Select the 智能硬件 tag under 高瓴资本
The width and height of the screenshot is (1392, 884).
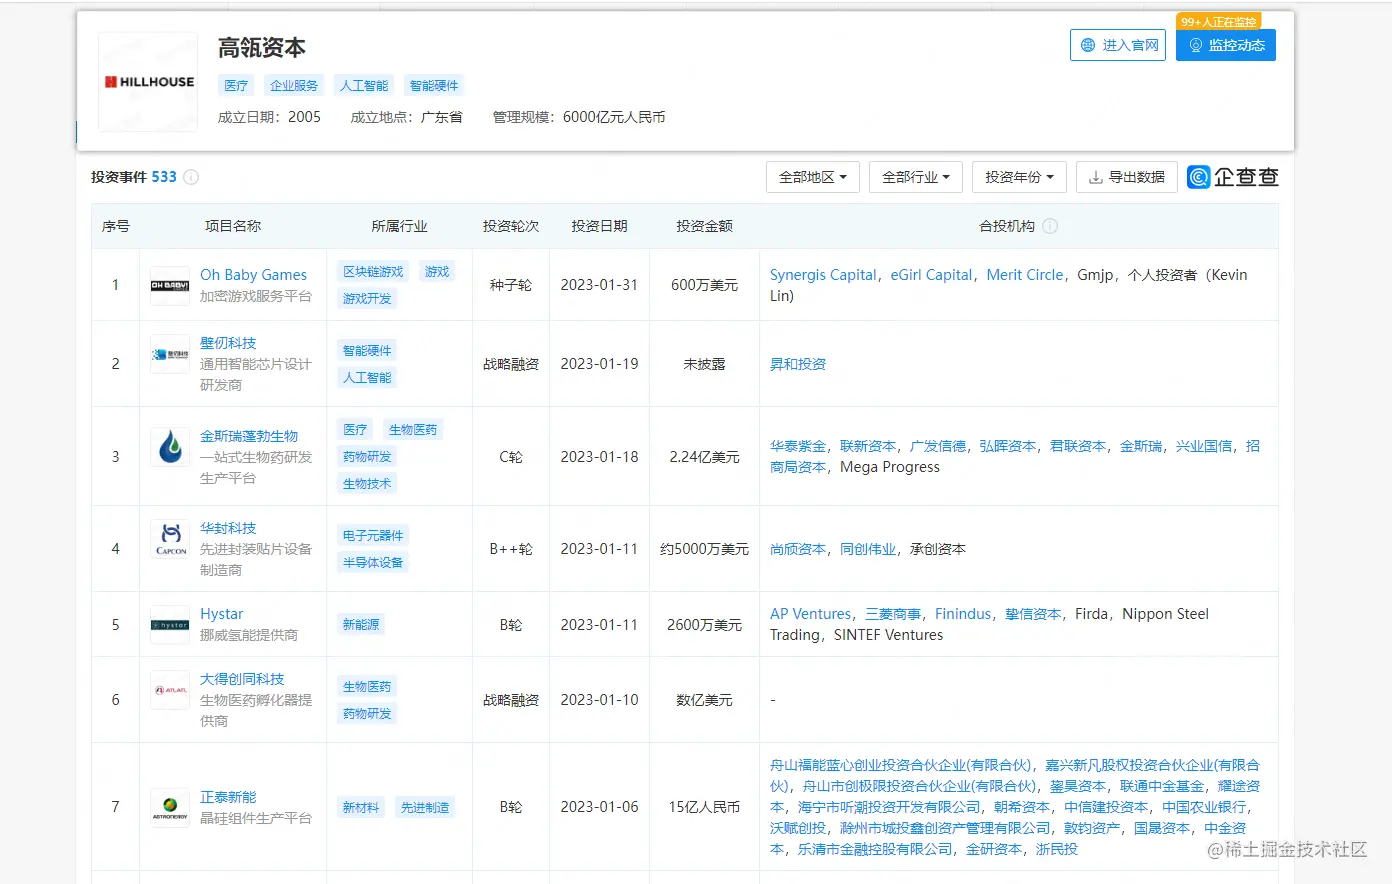click(434, 86)
